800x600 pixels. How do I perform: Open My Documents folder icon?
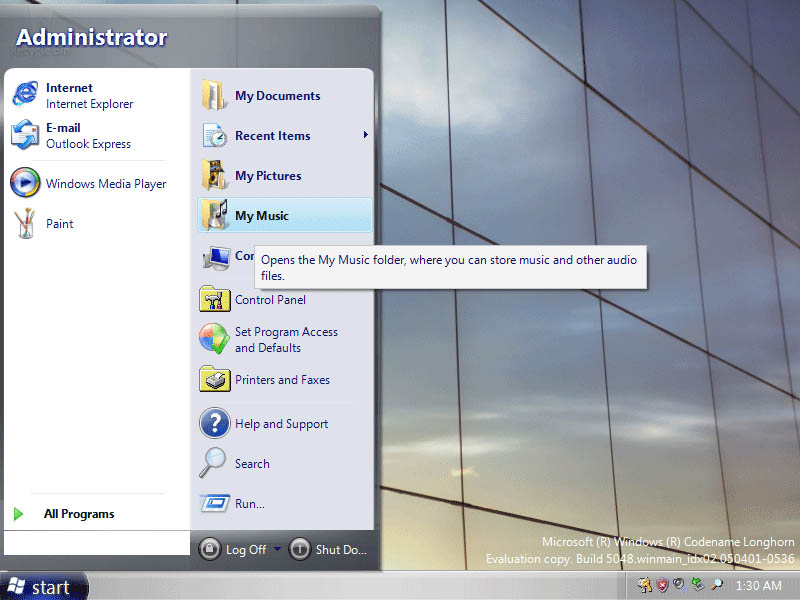213,95
